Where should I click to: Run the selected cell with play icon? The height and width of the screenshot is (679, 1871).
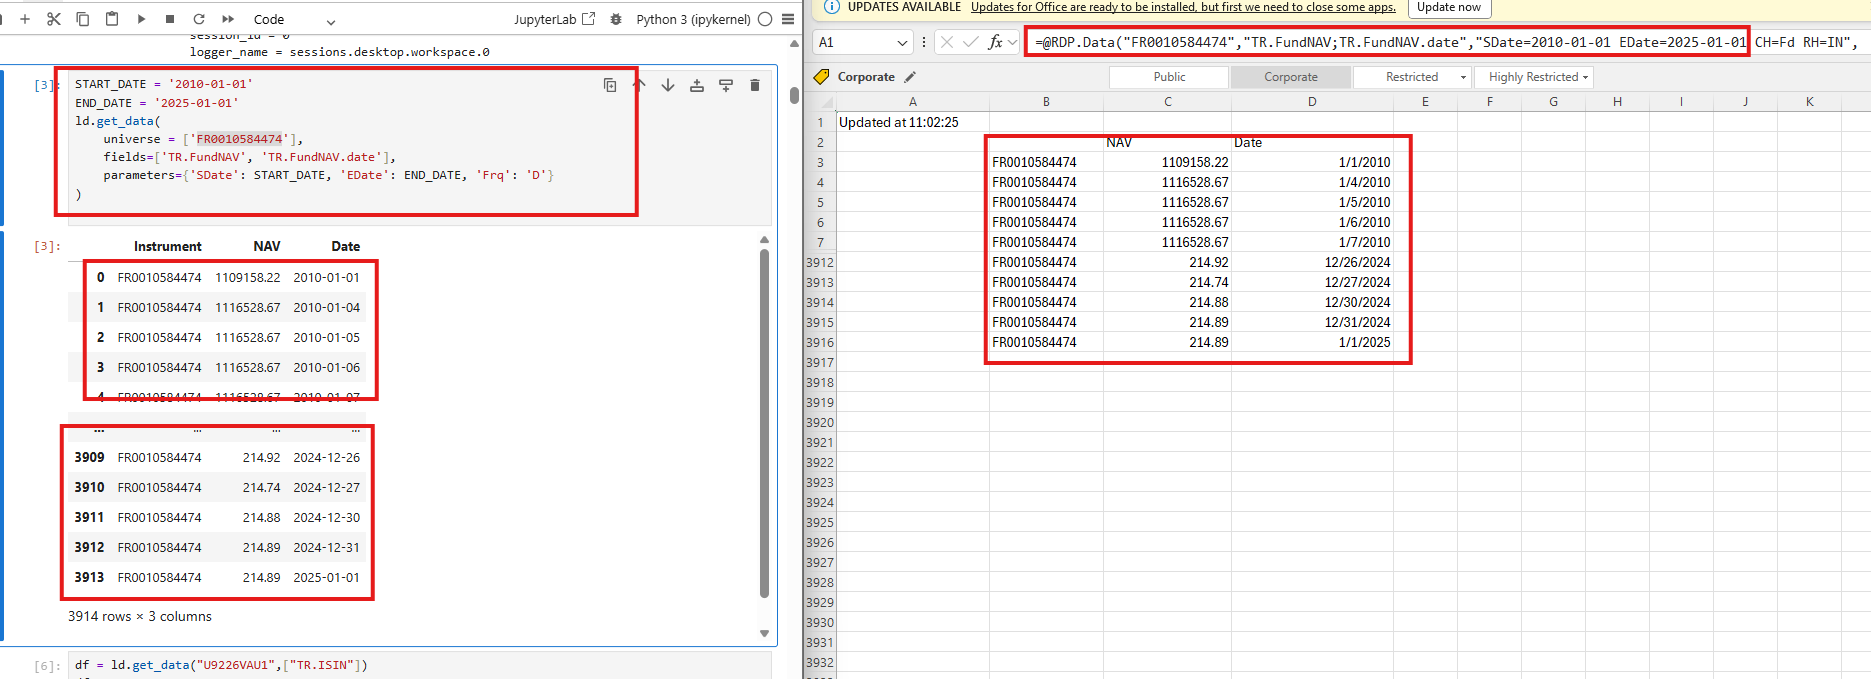(141, 19)
